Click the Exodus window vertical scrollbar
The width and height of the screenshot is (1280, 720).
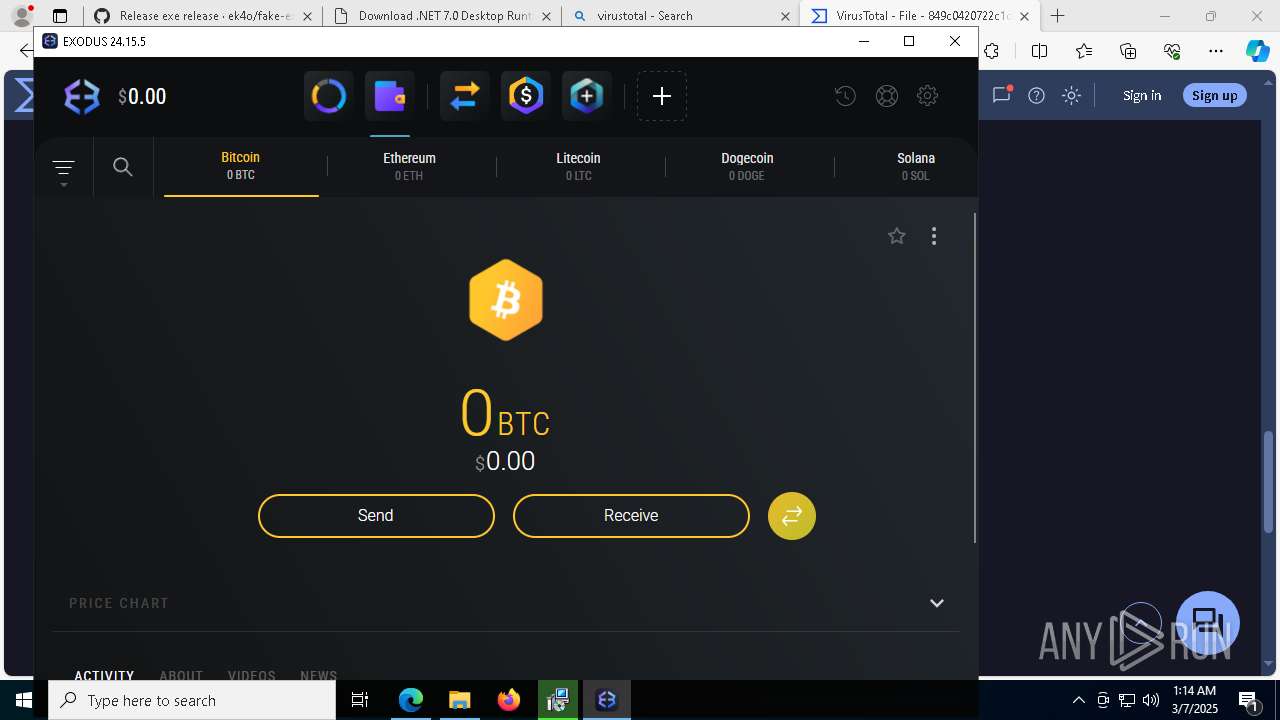pyautogui.click(x=975, y=378)
